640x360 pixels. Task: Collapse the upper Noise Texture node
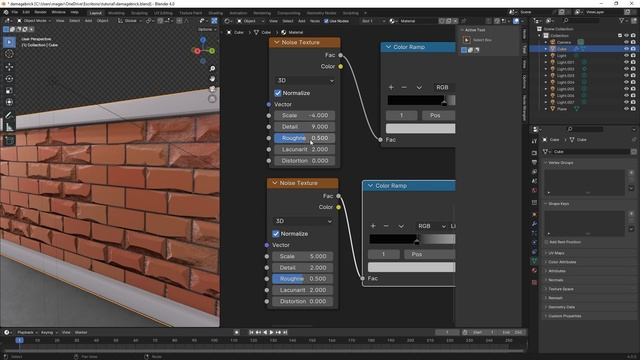point(277,42)
